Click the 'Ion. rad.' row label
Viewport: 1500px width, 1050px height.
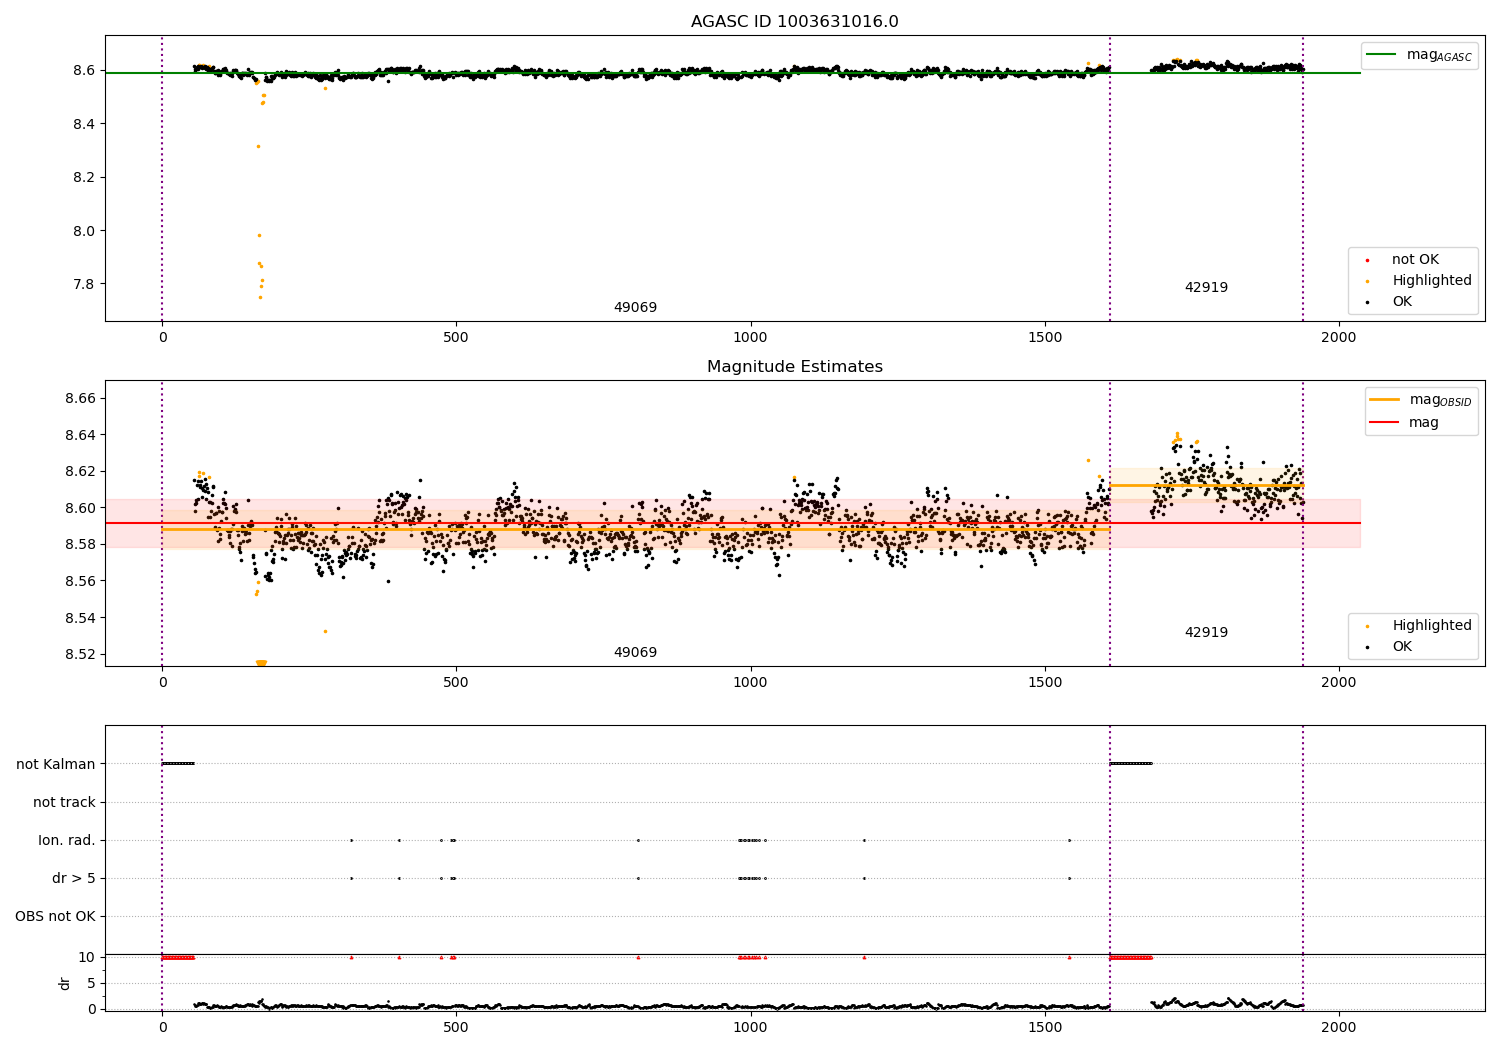pos(67,841)
